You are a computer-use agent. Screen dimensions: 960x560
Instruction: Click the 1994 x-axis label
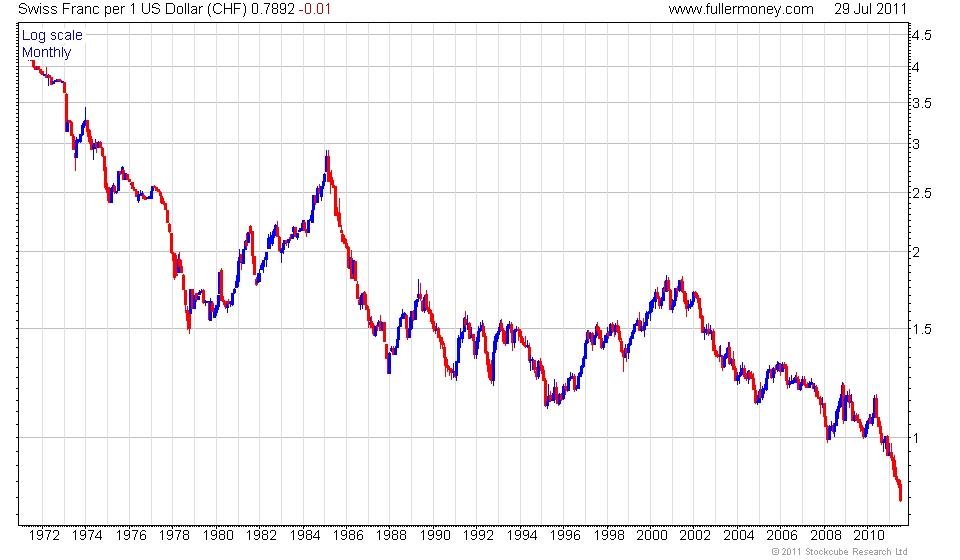(x=522, y=535)
